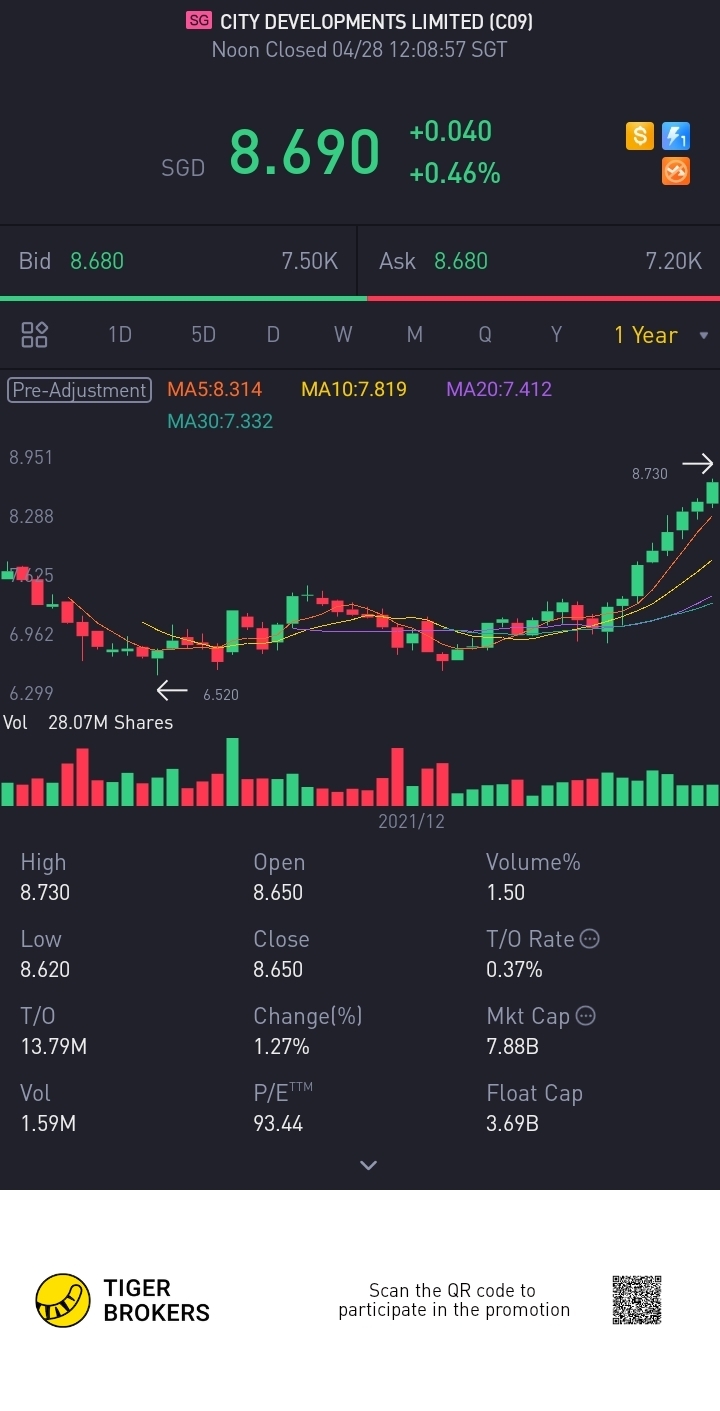Tap the Vol value 1.59M
This screenshot has height=1411, width=720.
coord(48,1123)
